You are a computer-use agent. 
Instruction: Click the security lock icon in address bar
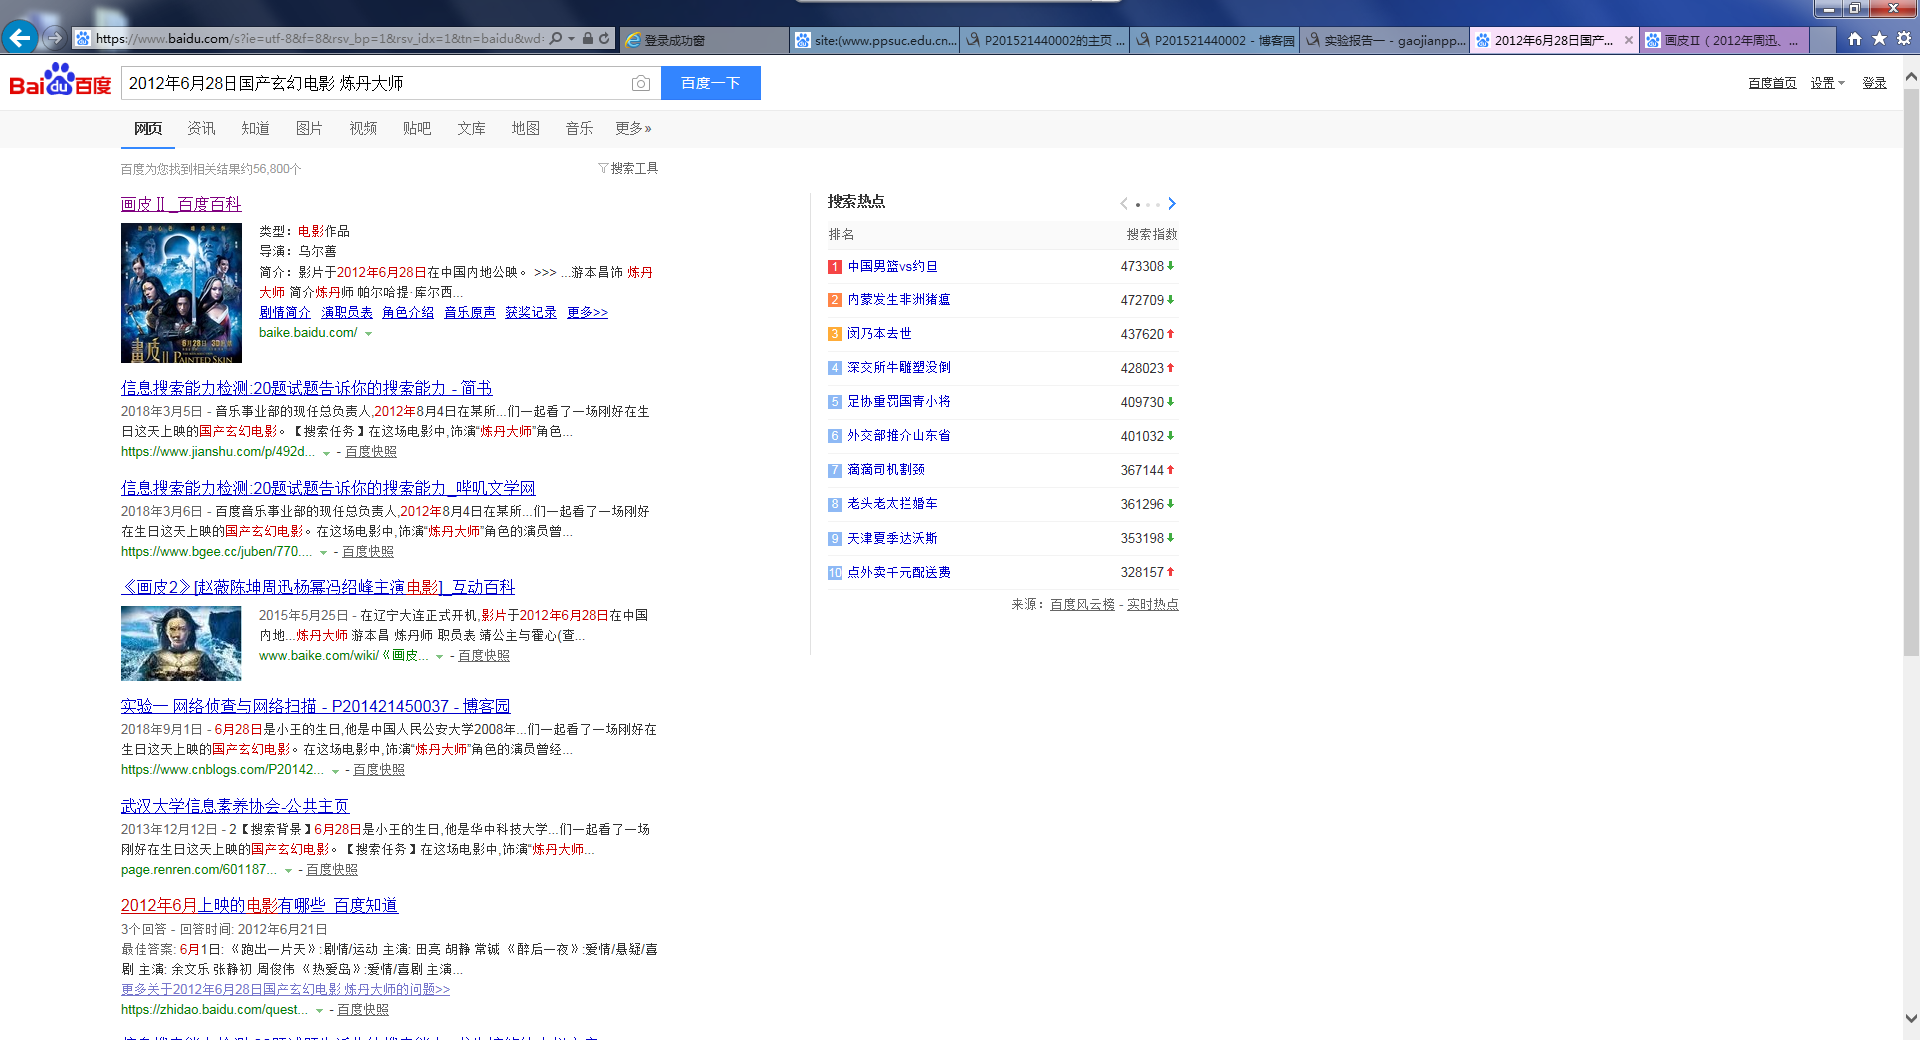coord(588,39)
